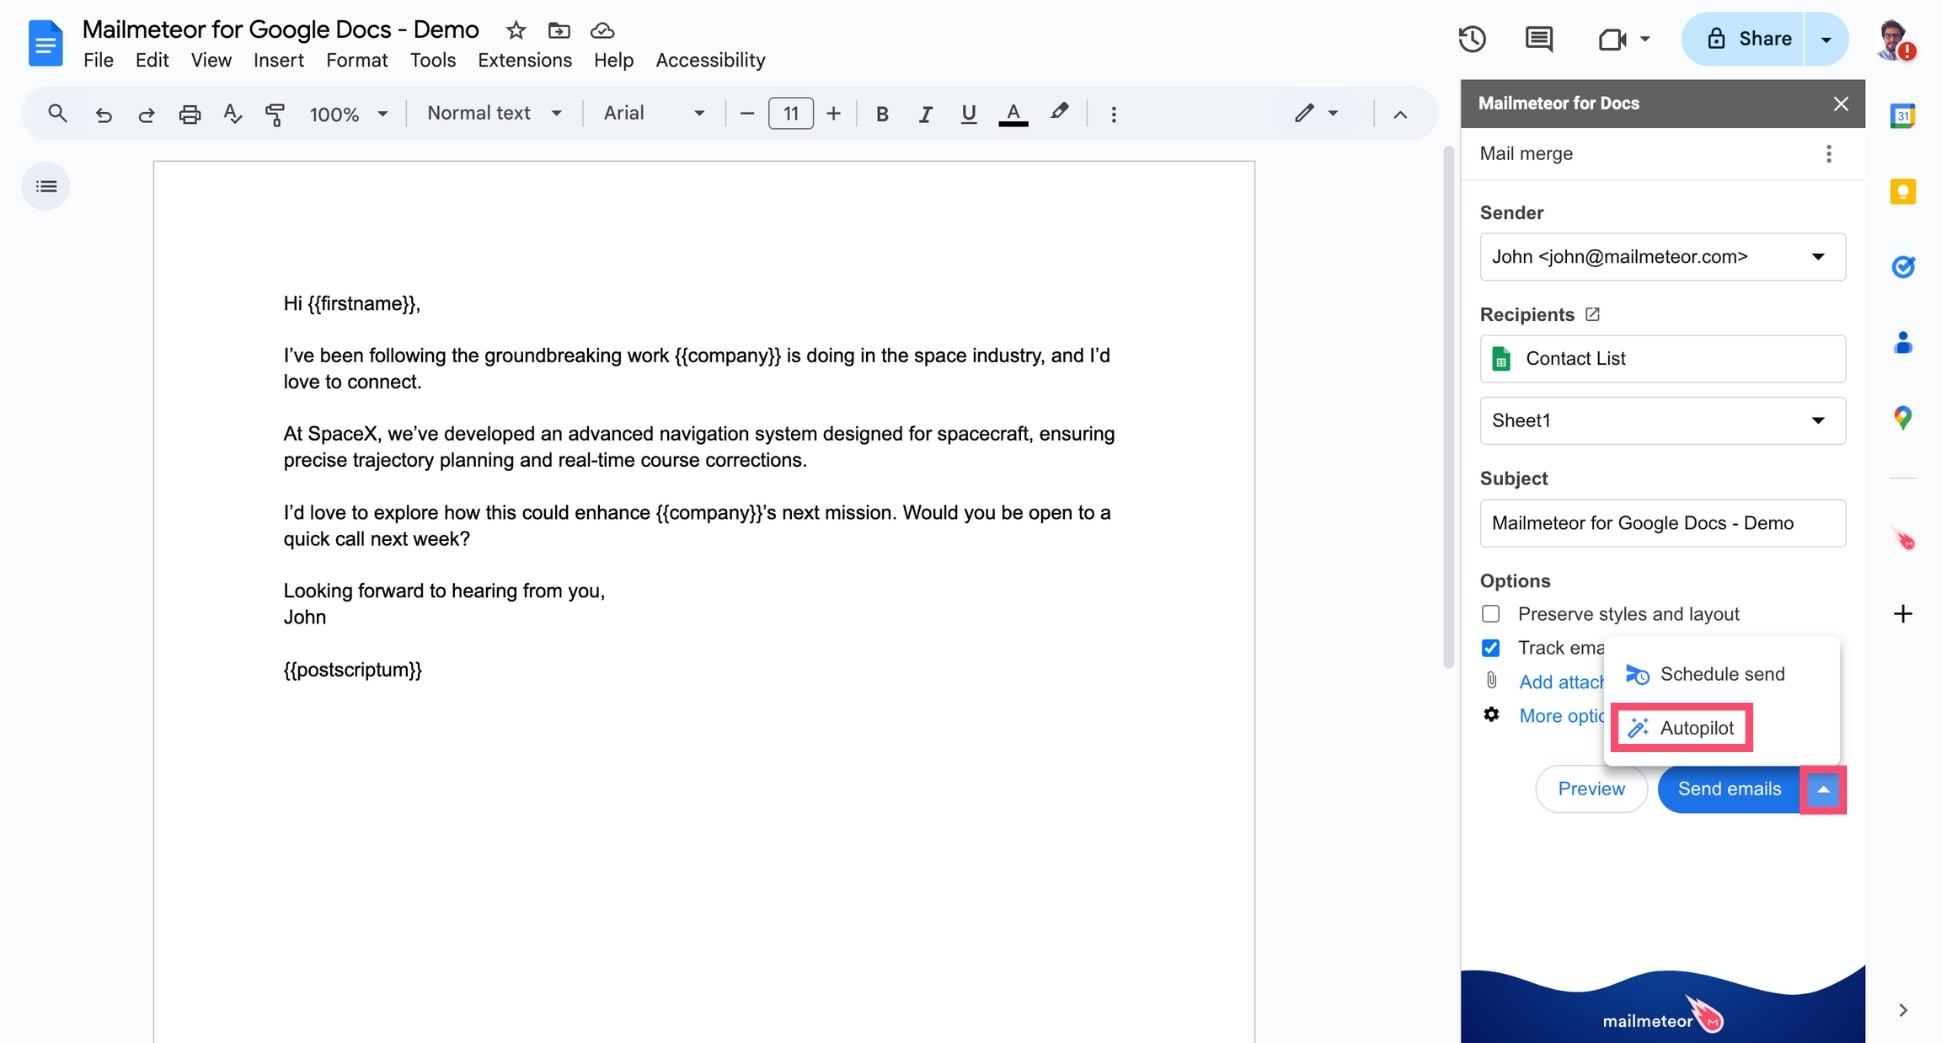Open the Sheet1 dropdown

1662,421
